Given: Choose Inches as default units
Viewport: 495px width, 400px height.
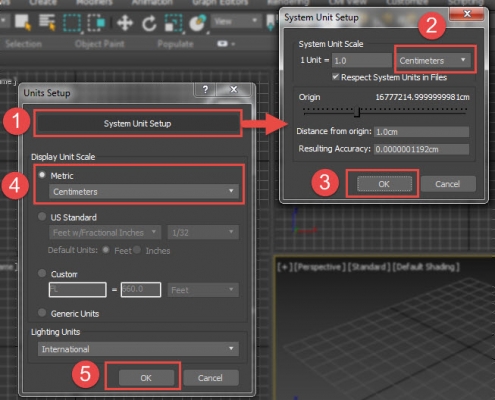Looking at the screenshot, I should (x=137, y=250).
